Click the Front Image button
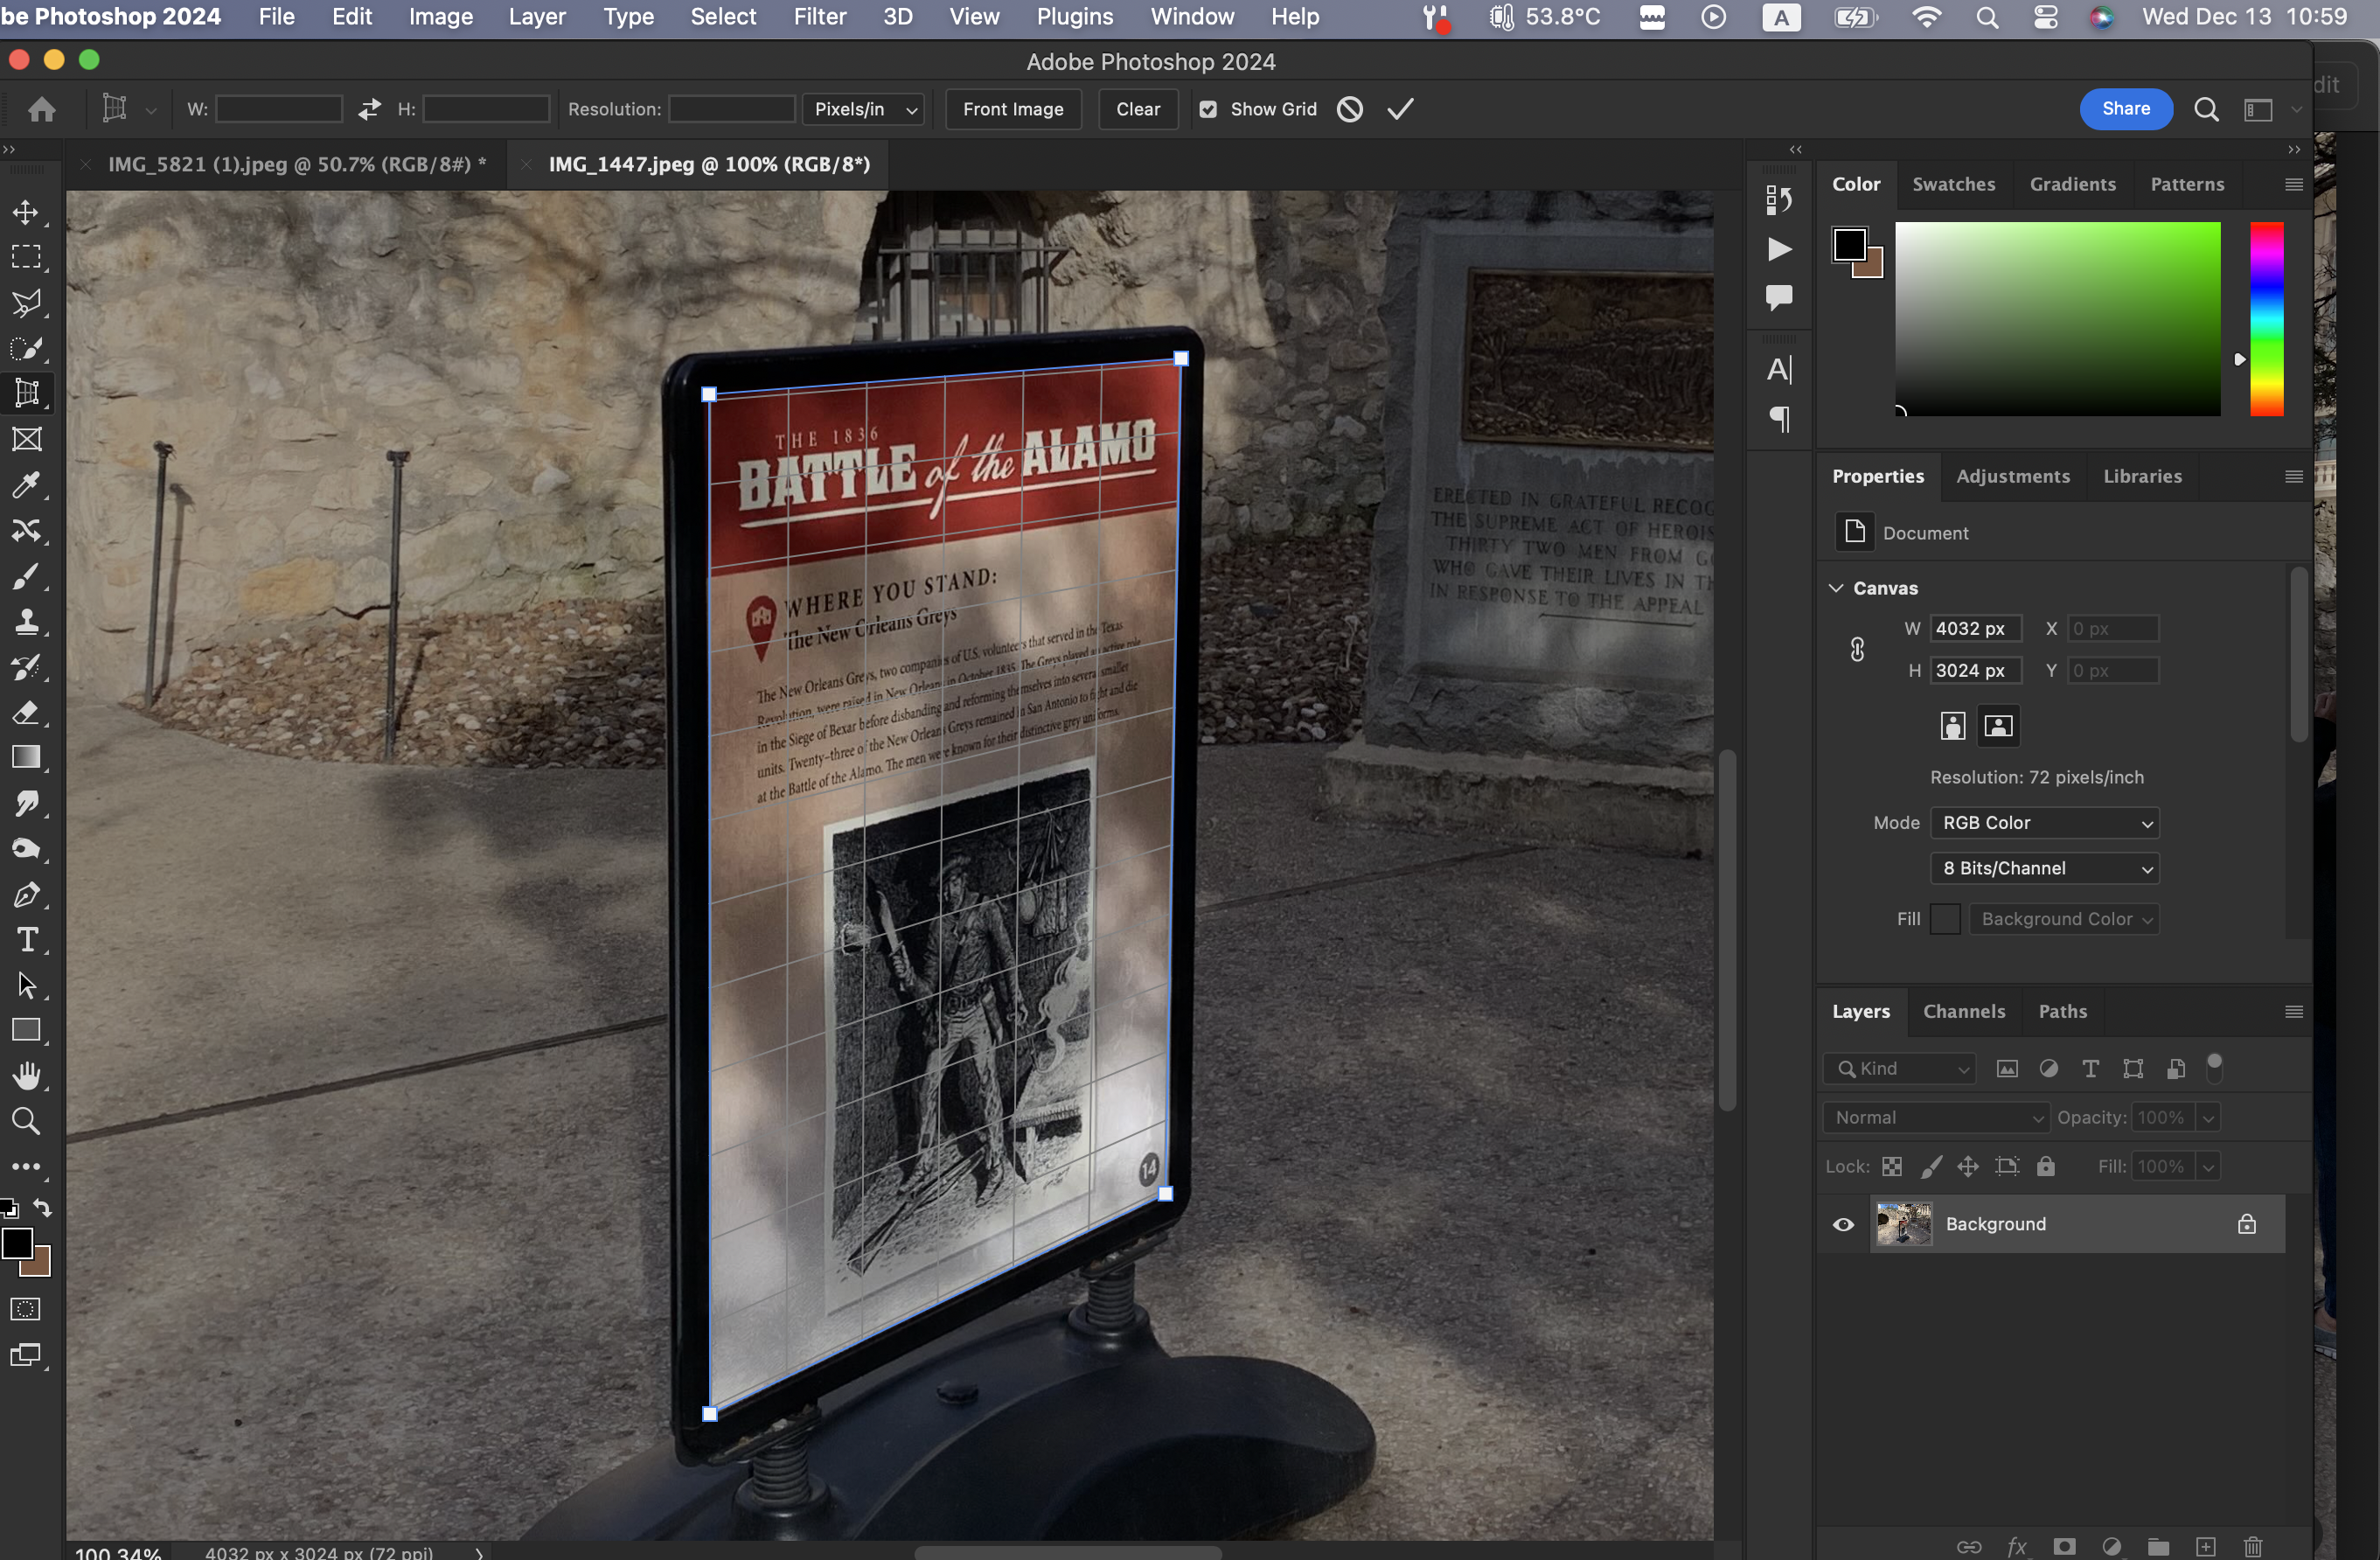The width and height of the screenshot is (2380, 1560). tap(1012, 109)
